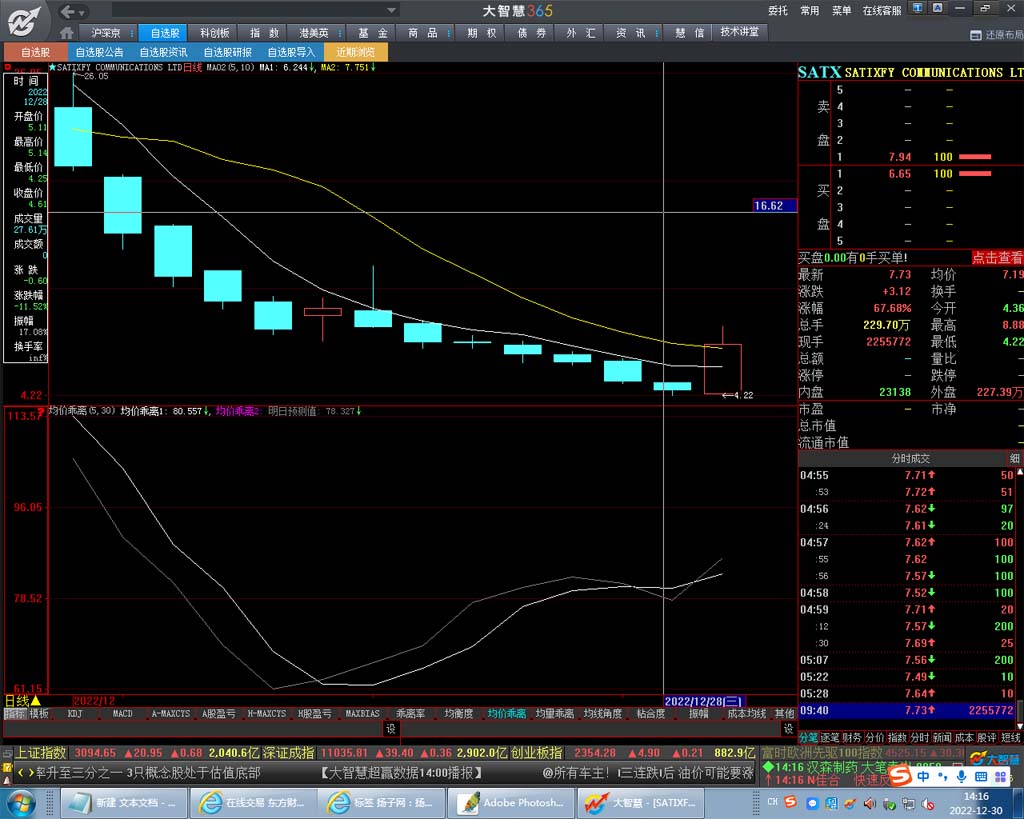Expand the stock search combo box arrow

pos(391,10)
